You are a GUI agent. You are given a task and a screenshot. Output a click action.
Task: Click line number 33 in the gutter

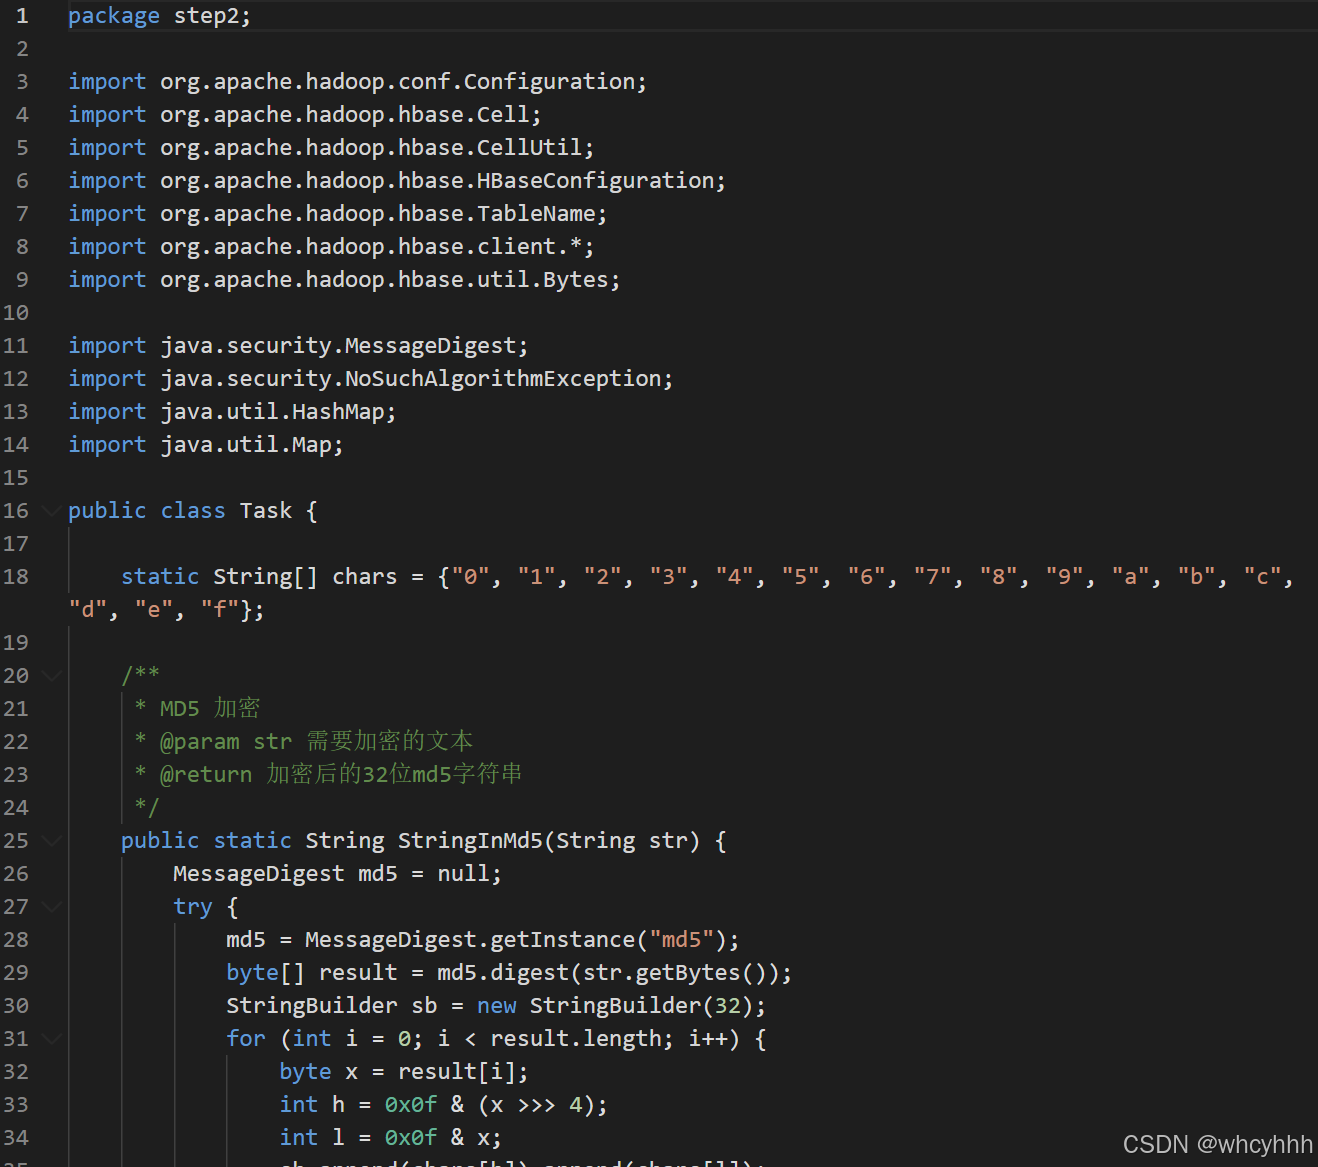click(16, 1105)
